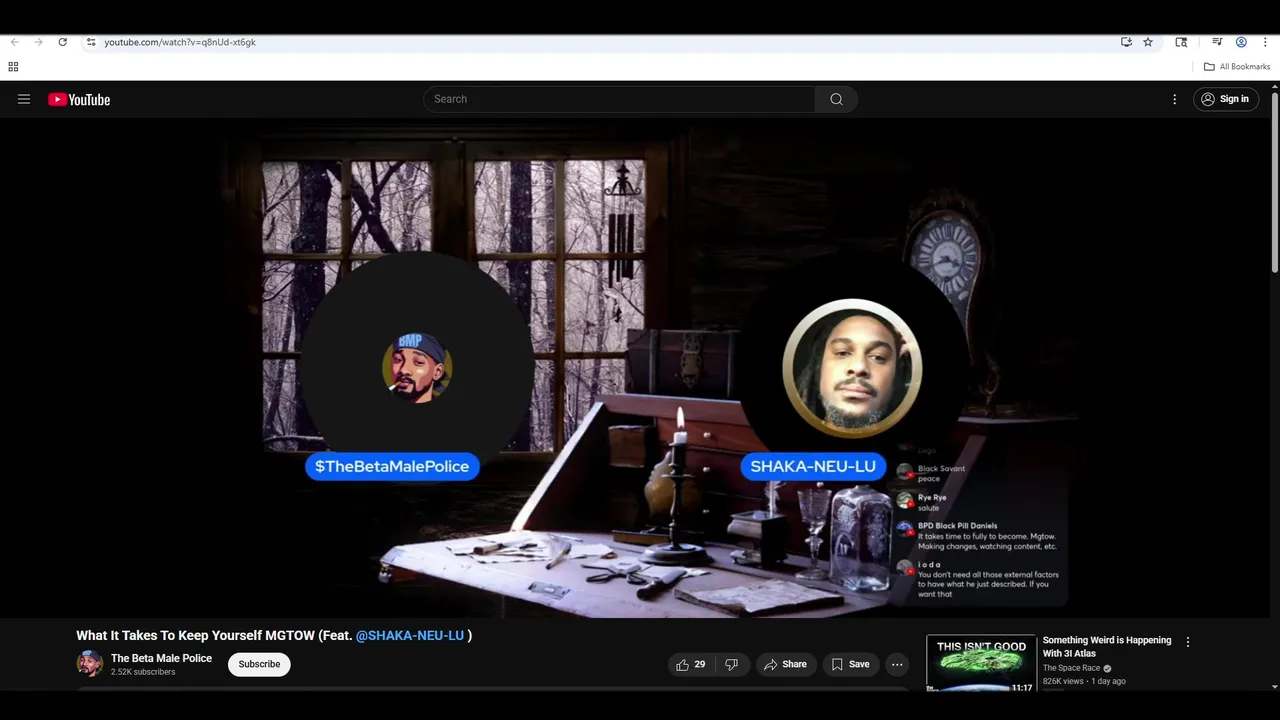Go back in browser history
This screenshot has width=1280, height=720.
point(14,42)
